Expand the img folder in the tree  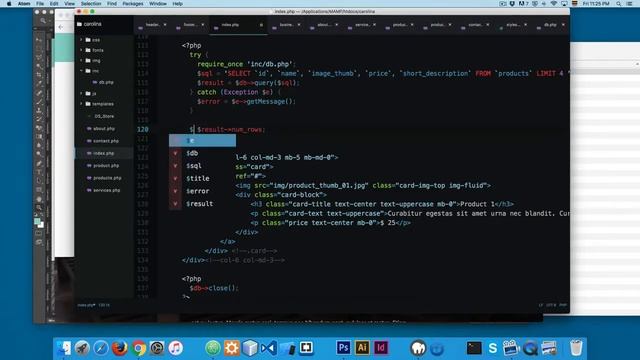[x=81, y=60]
